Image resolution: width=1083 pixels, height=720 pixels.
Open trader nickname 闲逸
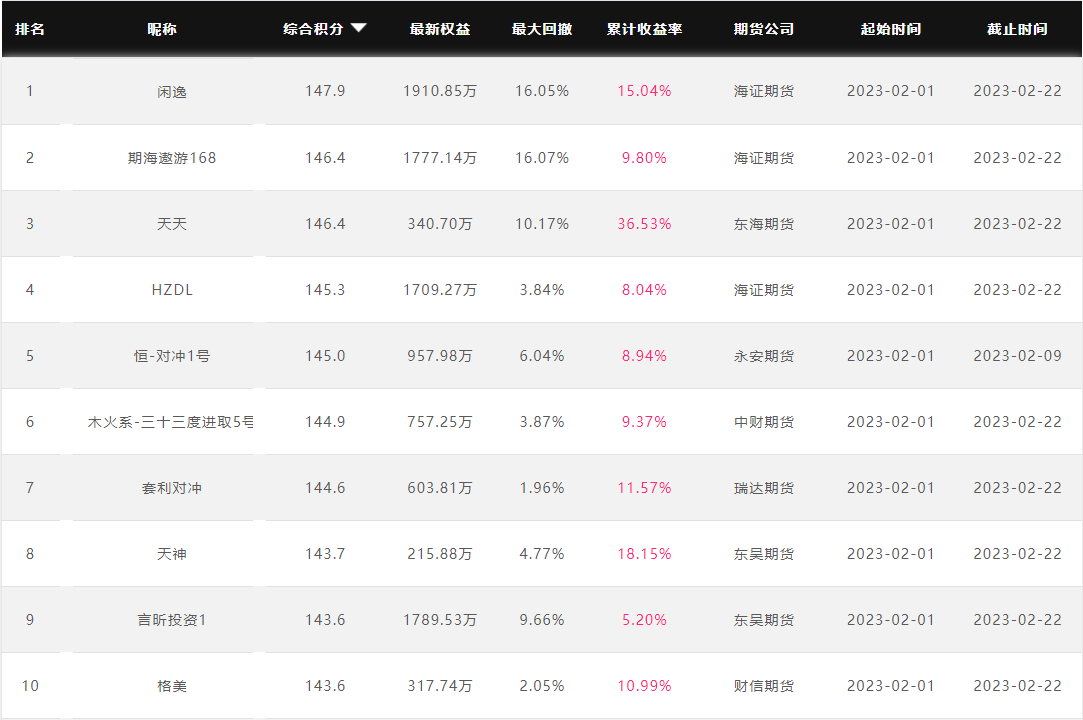tap(172, 92)
